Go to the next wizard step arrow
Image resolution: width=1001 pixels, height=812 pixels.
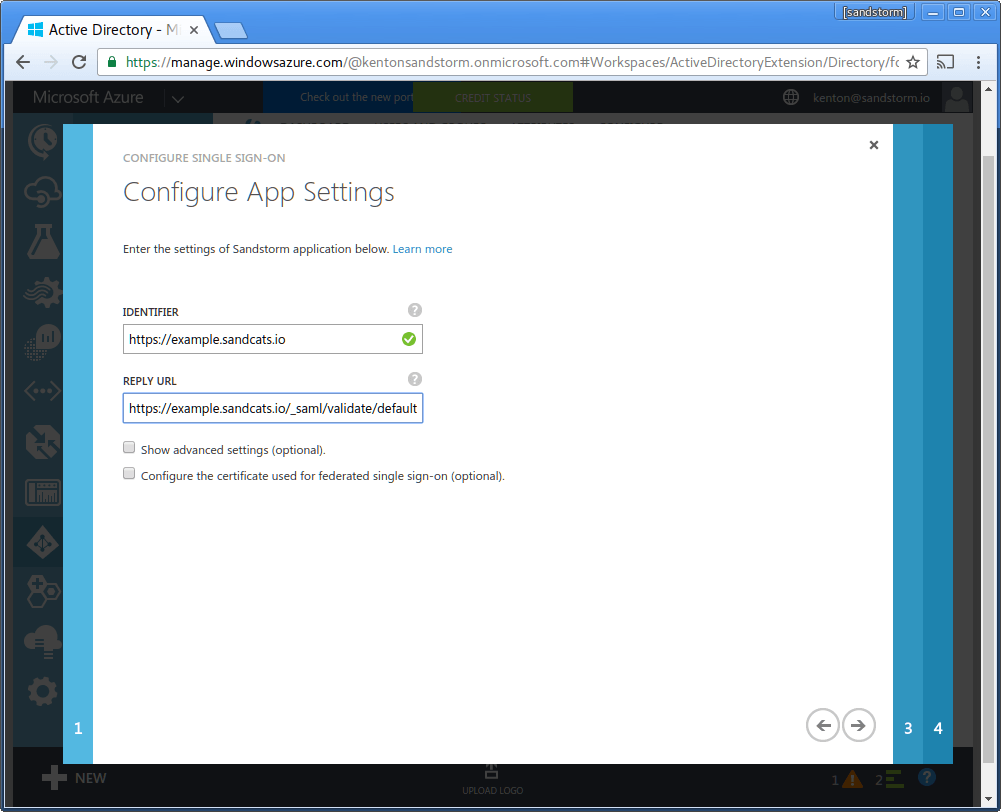pyautogui.click(x=859, y=725)
